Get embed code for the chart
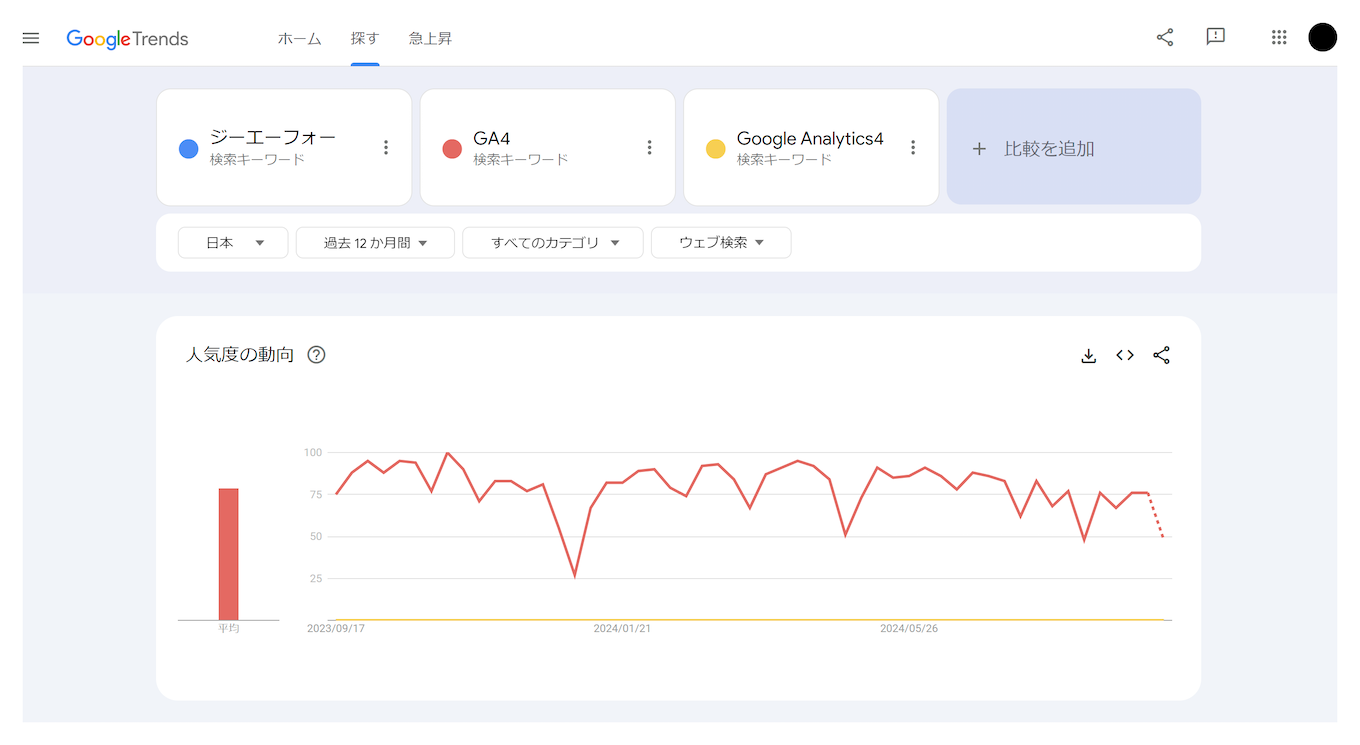The image size is (1360, 745). click(x=1125, y=355)
